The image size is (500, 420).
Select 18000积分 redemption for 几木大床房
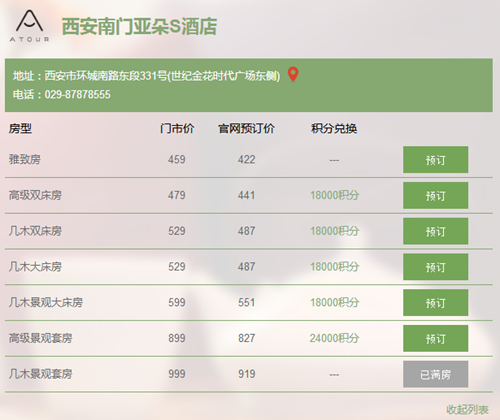point(334,267)
